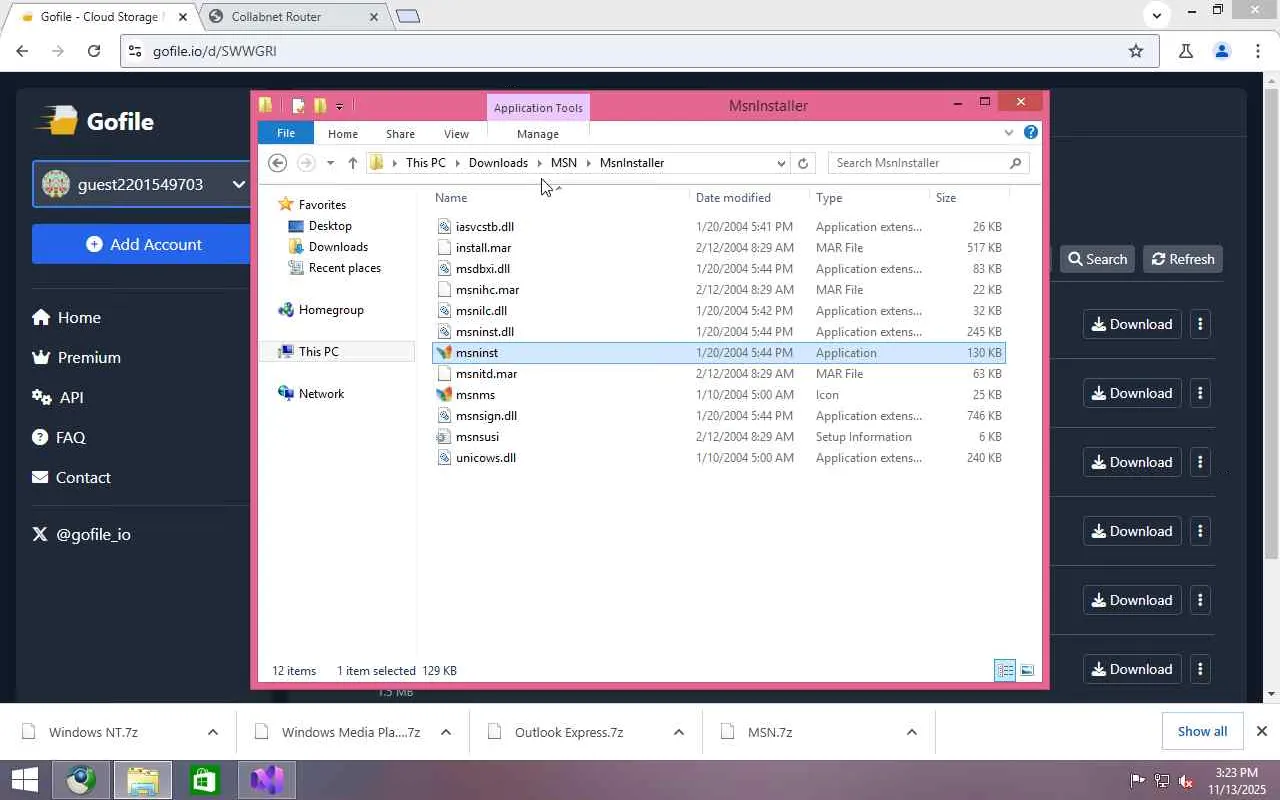Switch Explorer to details view
This screenshot has height=800, width=1280.
tap(1005, 670)
